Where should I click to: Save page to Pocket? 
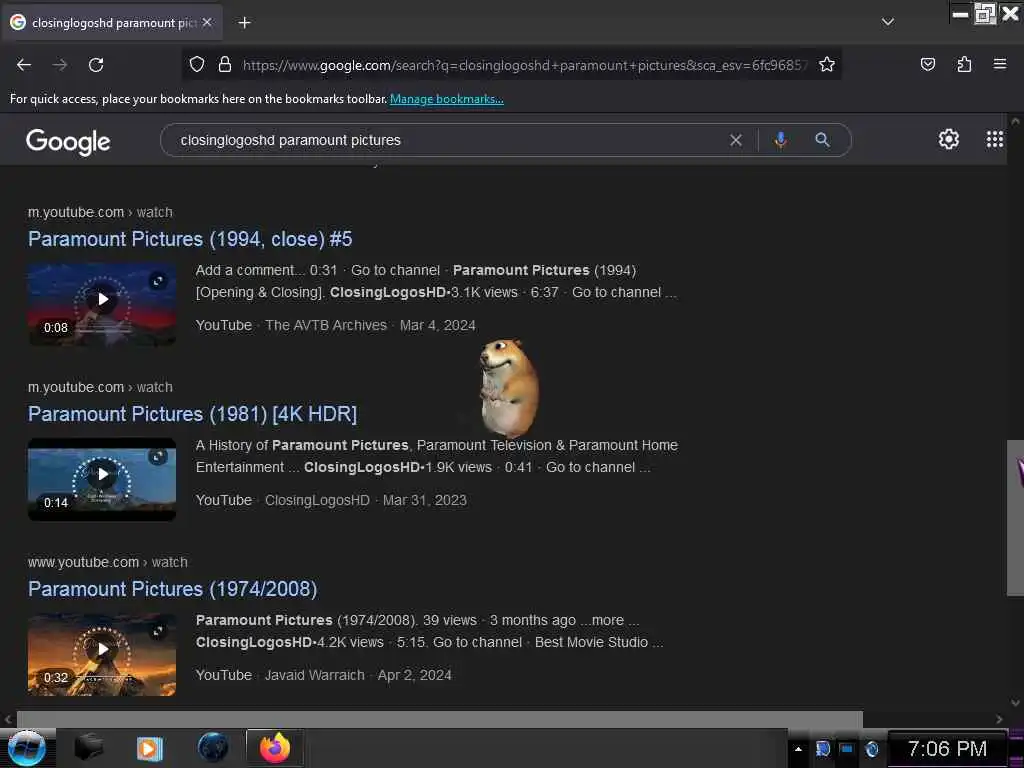(927, 64)
